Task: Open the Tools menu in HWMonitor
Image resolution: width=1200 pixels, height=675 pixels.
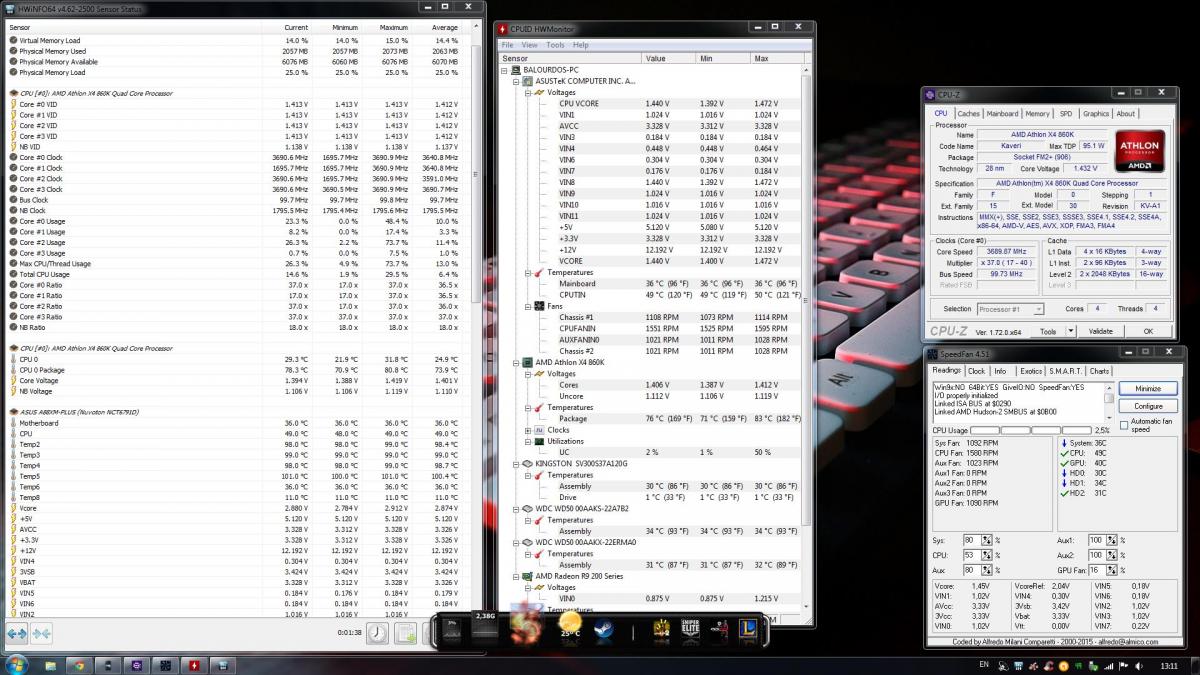Action: 555,45
